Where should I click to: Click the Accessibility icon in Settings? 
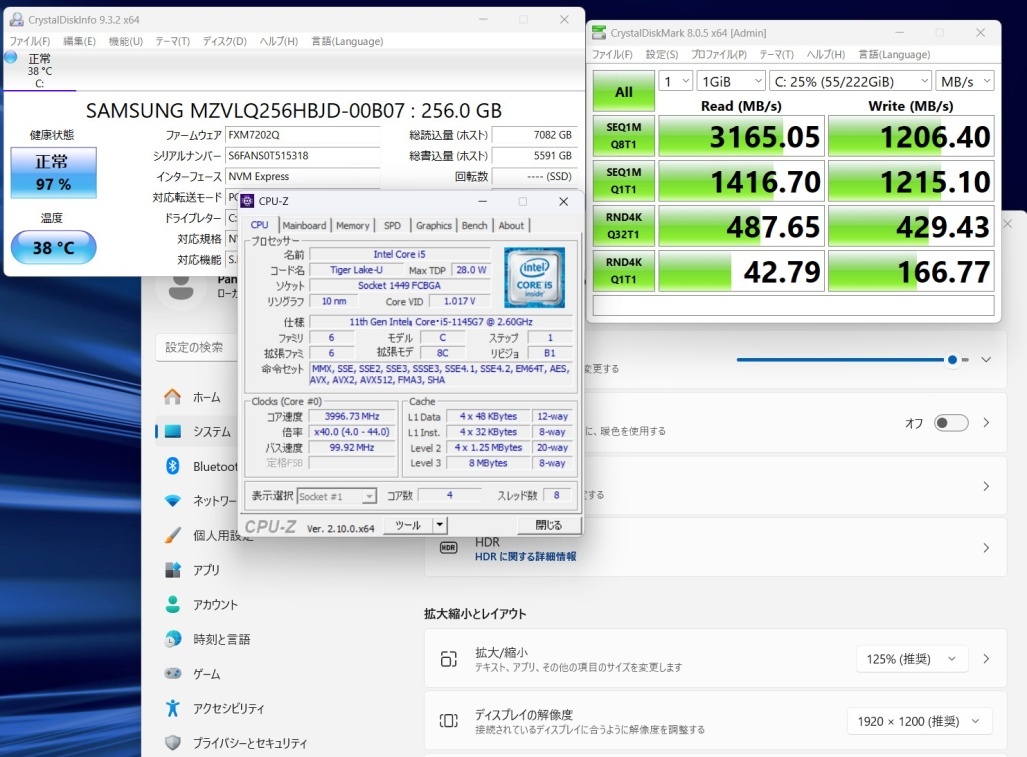point(172,708)
